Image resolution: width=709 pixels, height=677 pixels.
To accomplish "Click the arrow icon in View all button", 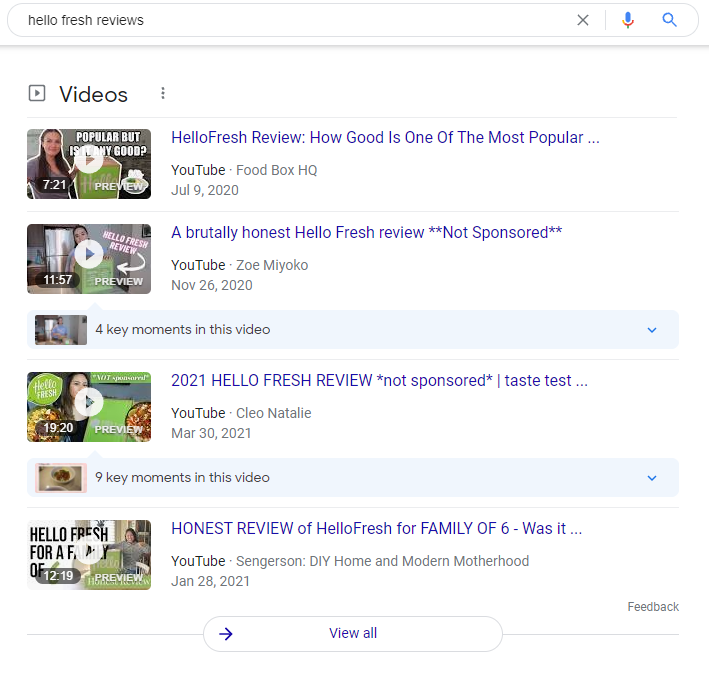I will (x=226, y=634).
